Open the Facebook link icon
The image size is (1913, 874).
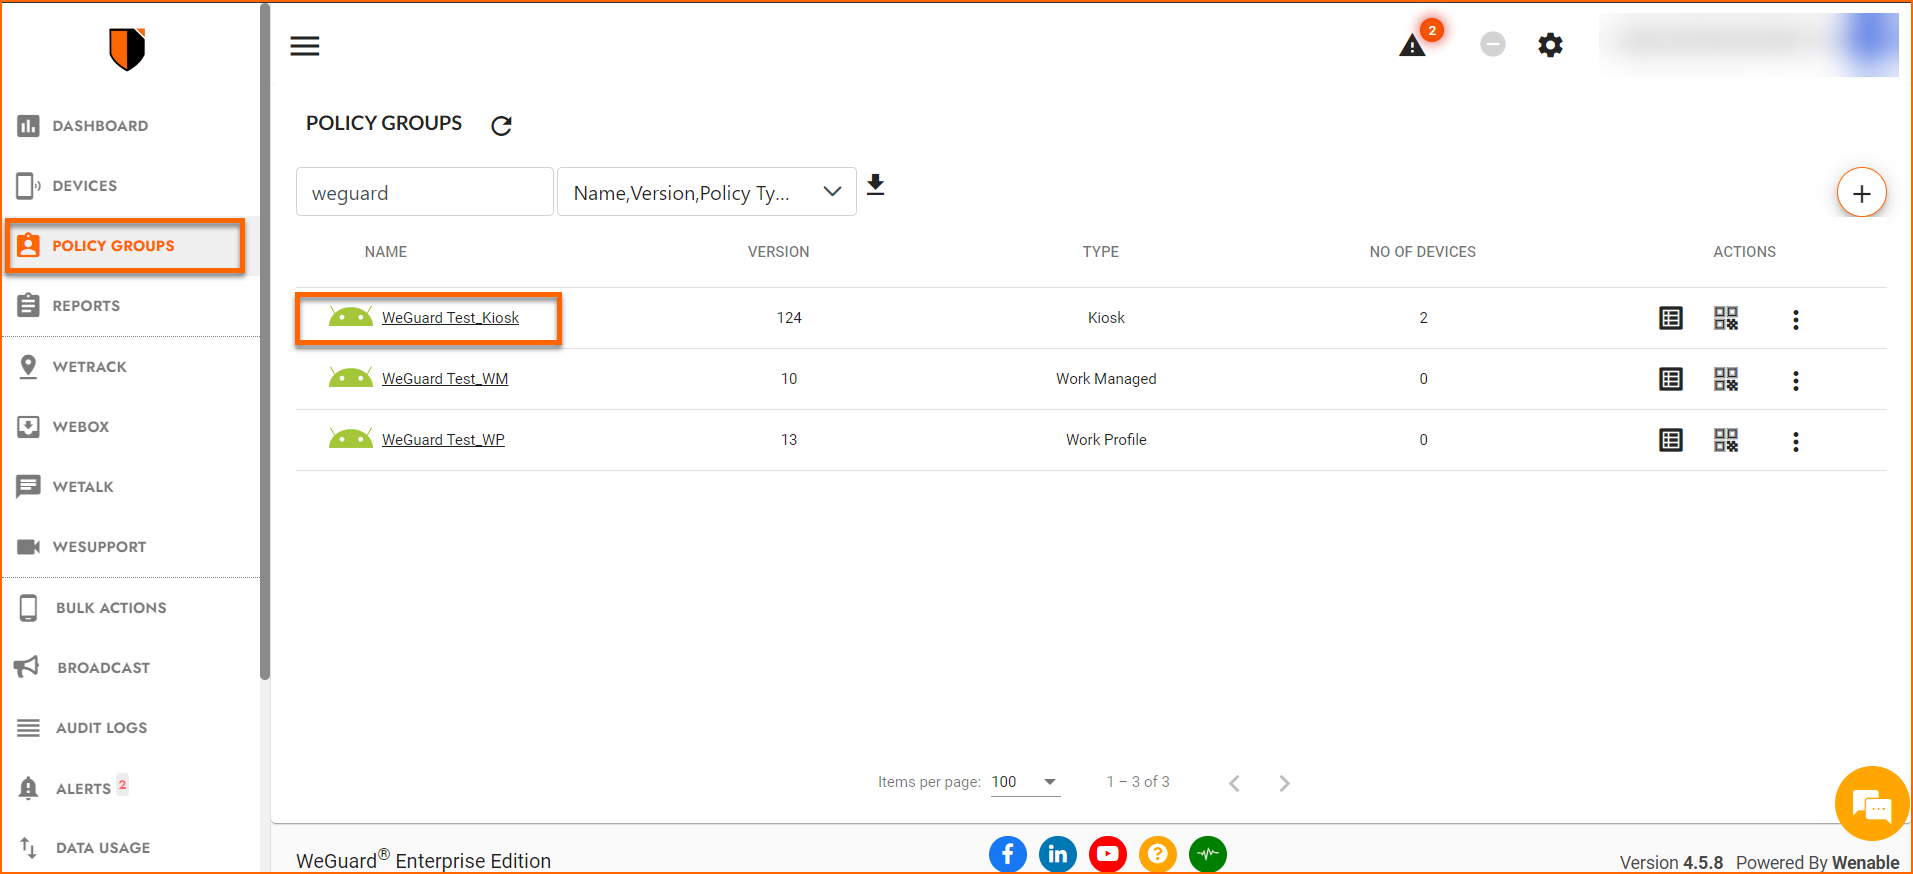tap(1008, 854)
